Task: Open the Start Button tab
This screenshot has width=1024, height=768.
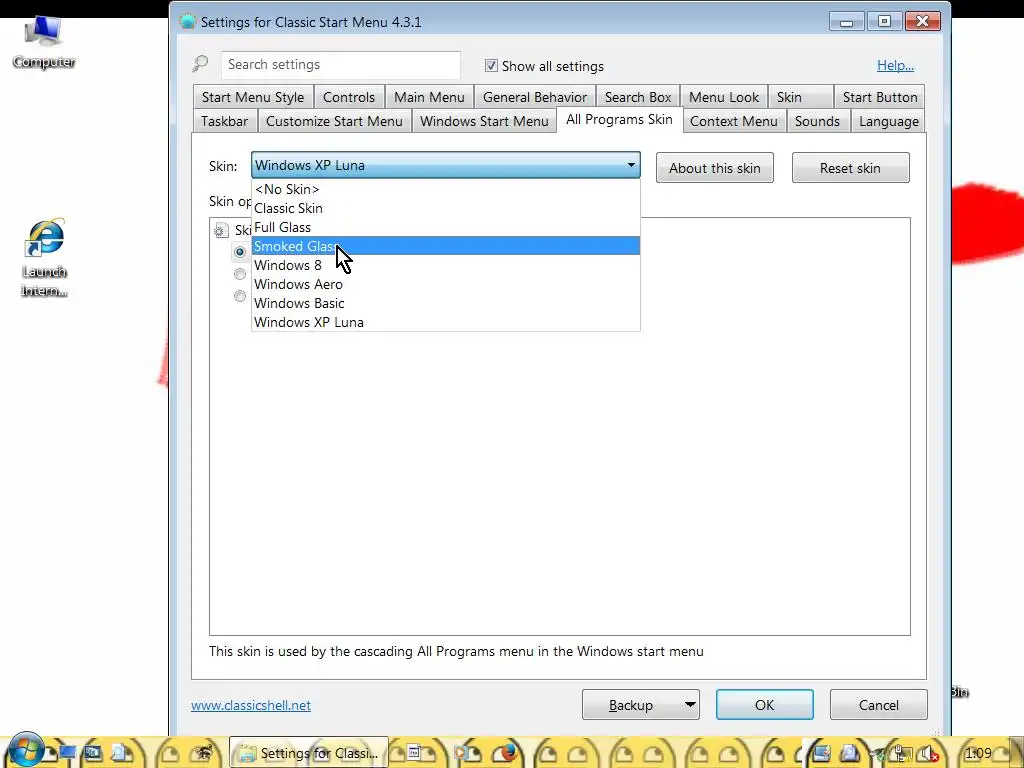Action: (880, 97)
